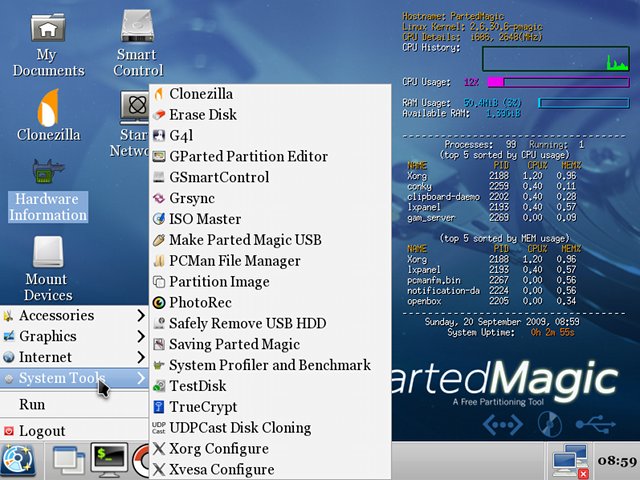Open PhotoRec menu entry
Screen dimensions: 640x480
[270, 302]
